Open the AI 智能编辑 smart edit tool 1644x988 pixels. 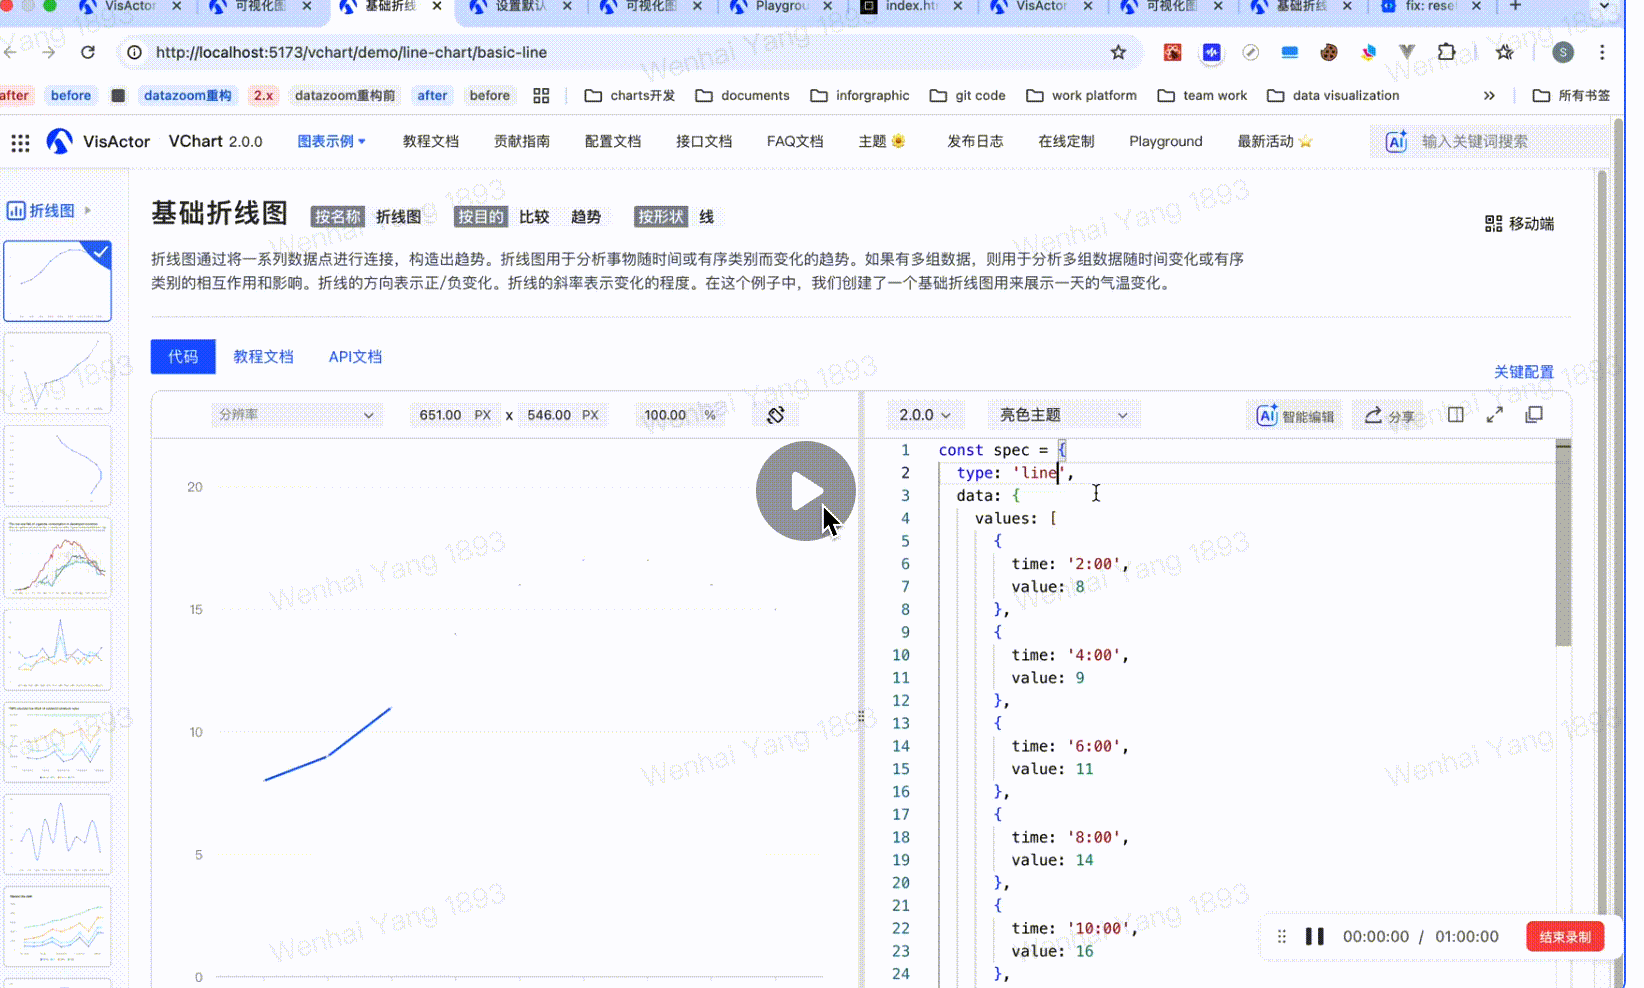(x=1296, y=416)
